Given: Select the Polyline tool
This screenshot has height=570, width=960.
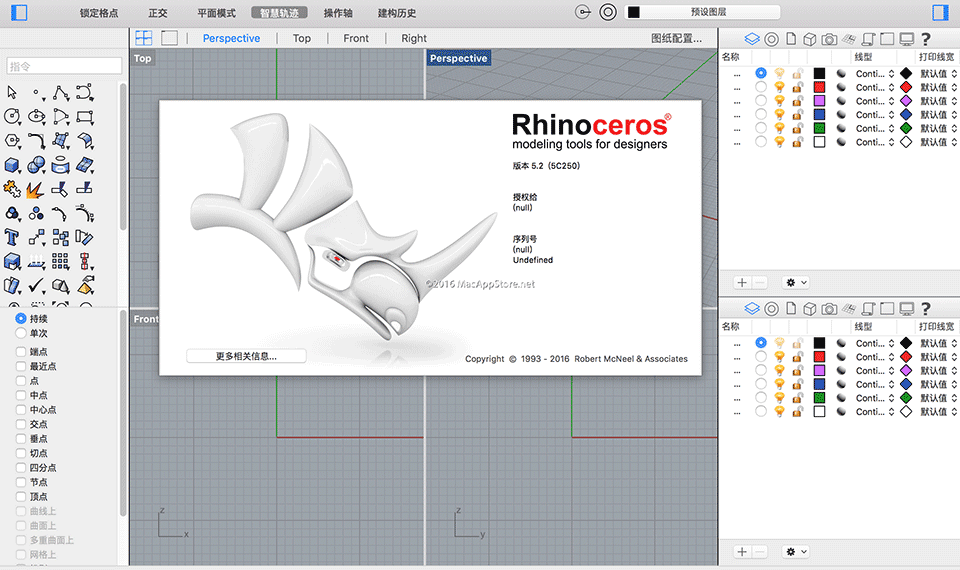Looking at the screenshot, I should coord(61,92).
